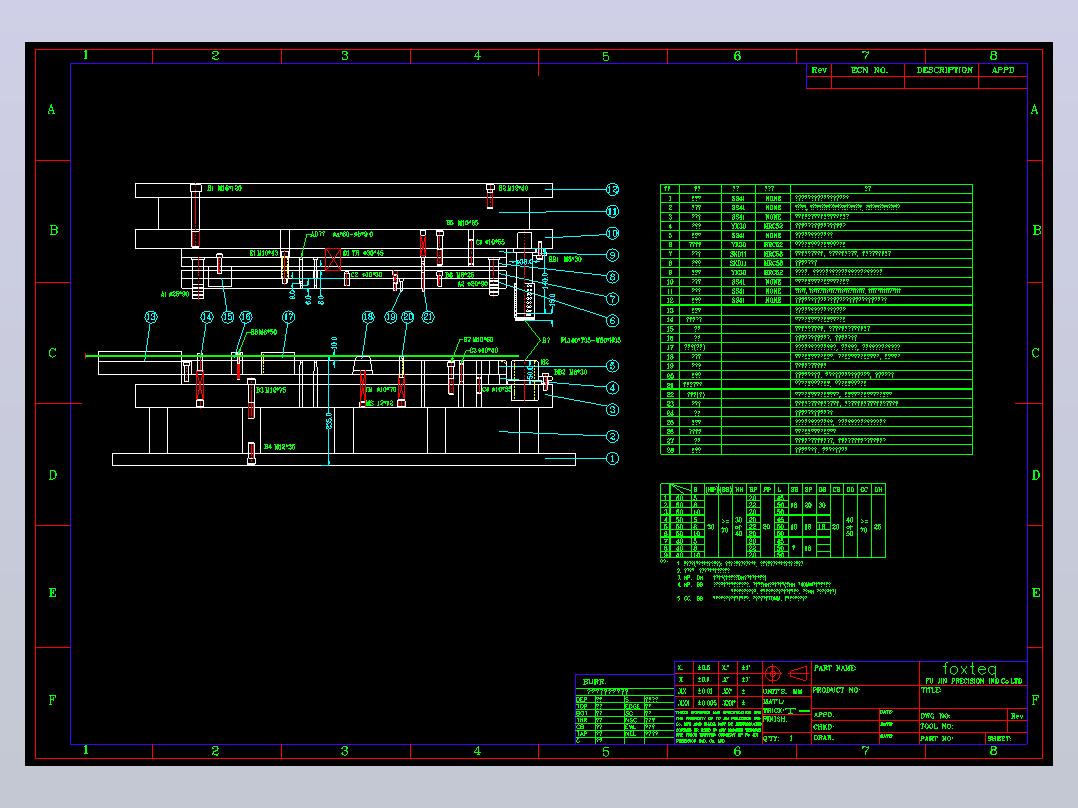
Task: Select balloon callout number 1
Action: (x=612, y=458)
